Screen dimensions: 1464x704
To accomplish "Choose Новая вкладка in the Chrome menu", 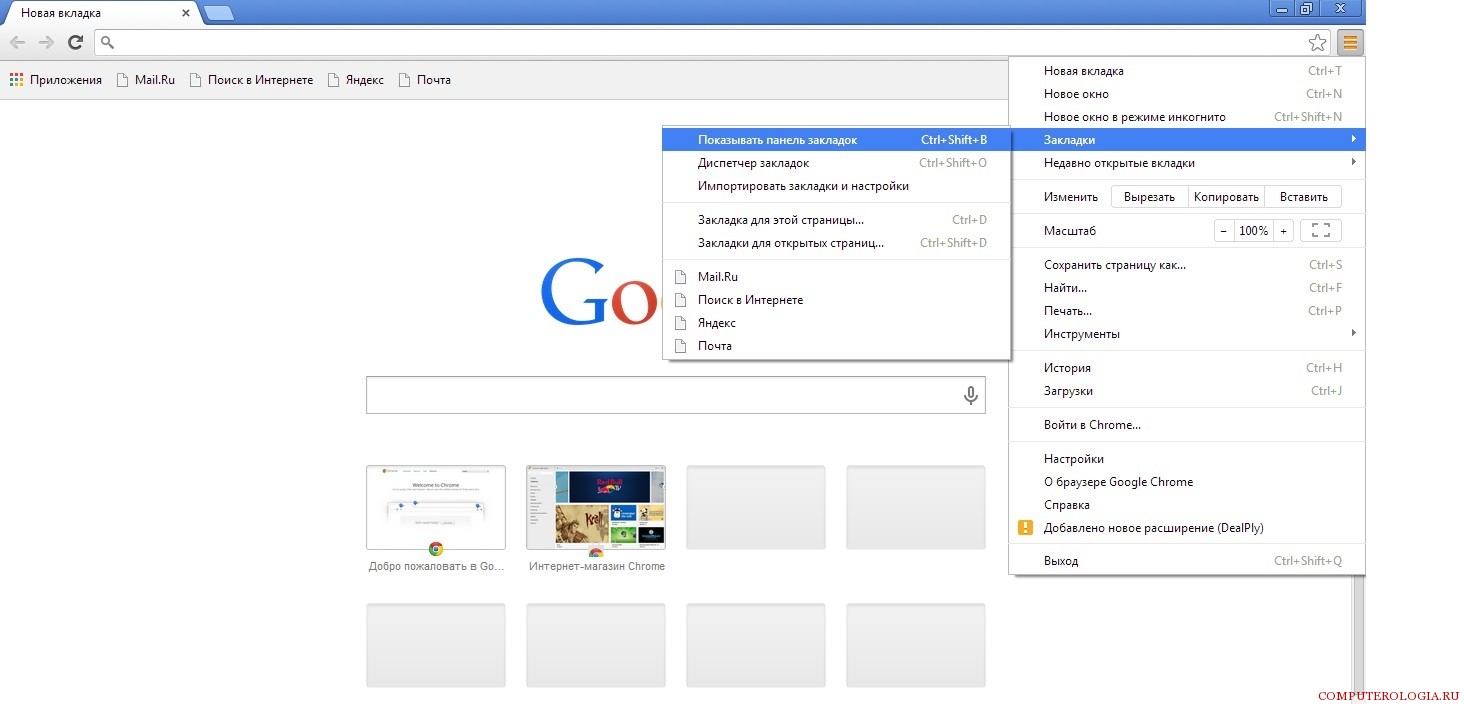I will (x=1187, y=71).
